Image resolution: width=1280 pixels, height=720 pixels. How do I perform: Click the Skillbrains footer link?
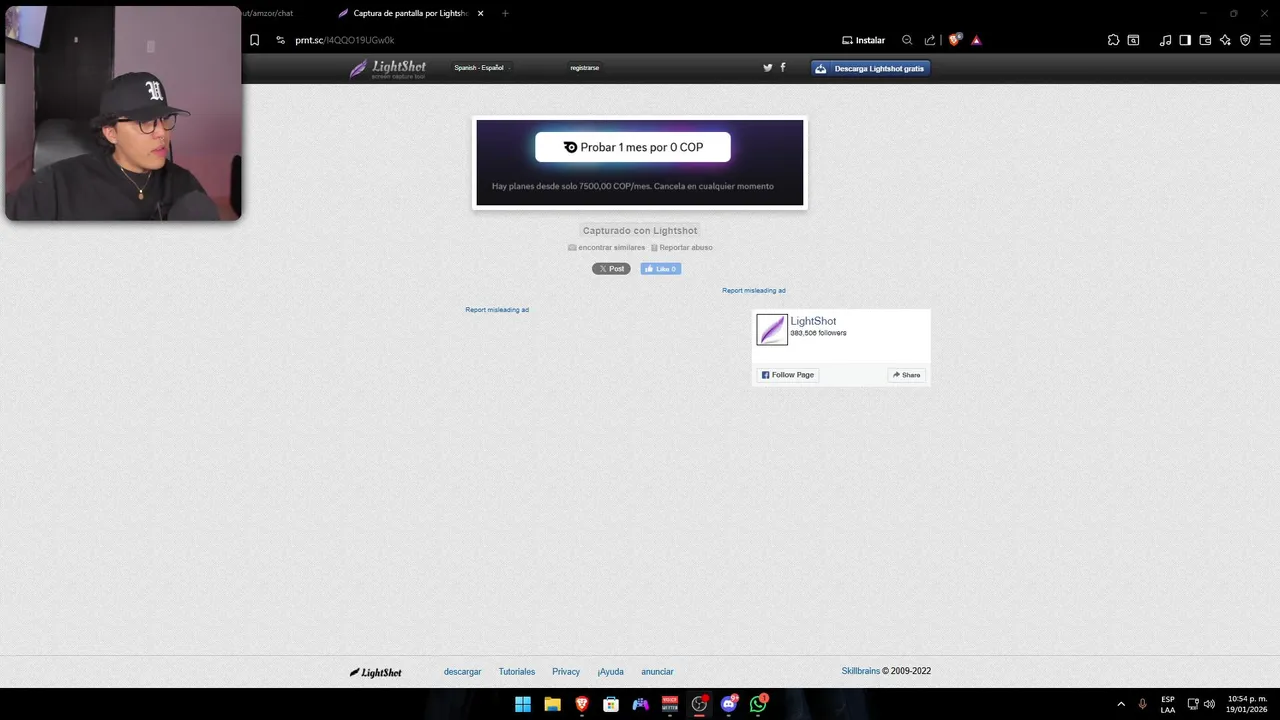coord(861,671)
